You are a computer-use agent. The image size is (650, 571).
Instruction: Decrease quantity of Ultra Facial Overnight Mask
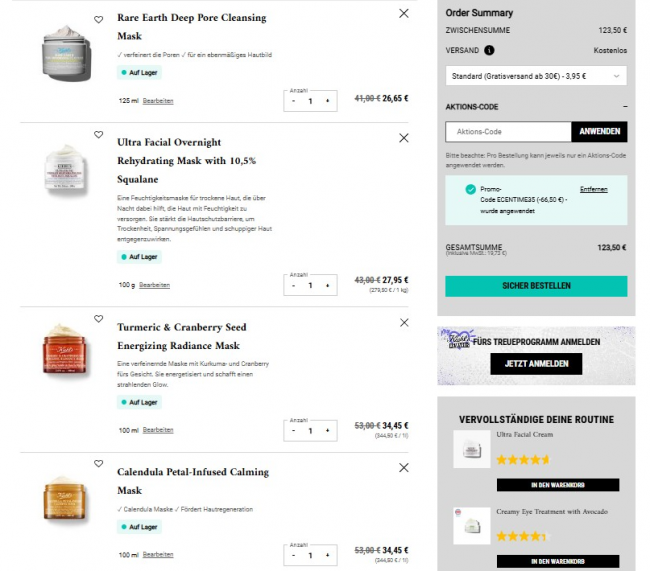(x=294, y=286)
